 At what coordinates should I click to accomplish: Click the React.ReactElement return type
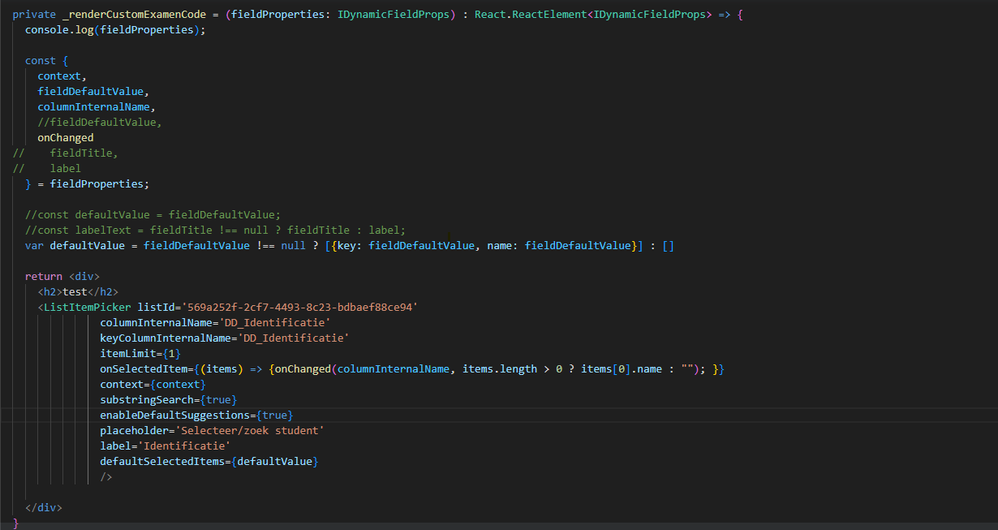530,14
